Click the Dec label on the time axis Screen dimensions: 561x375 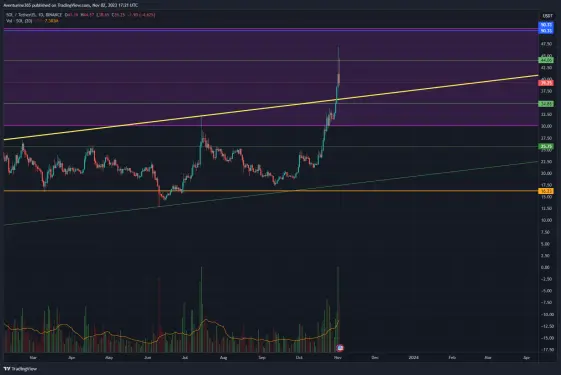(375, 357)
